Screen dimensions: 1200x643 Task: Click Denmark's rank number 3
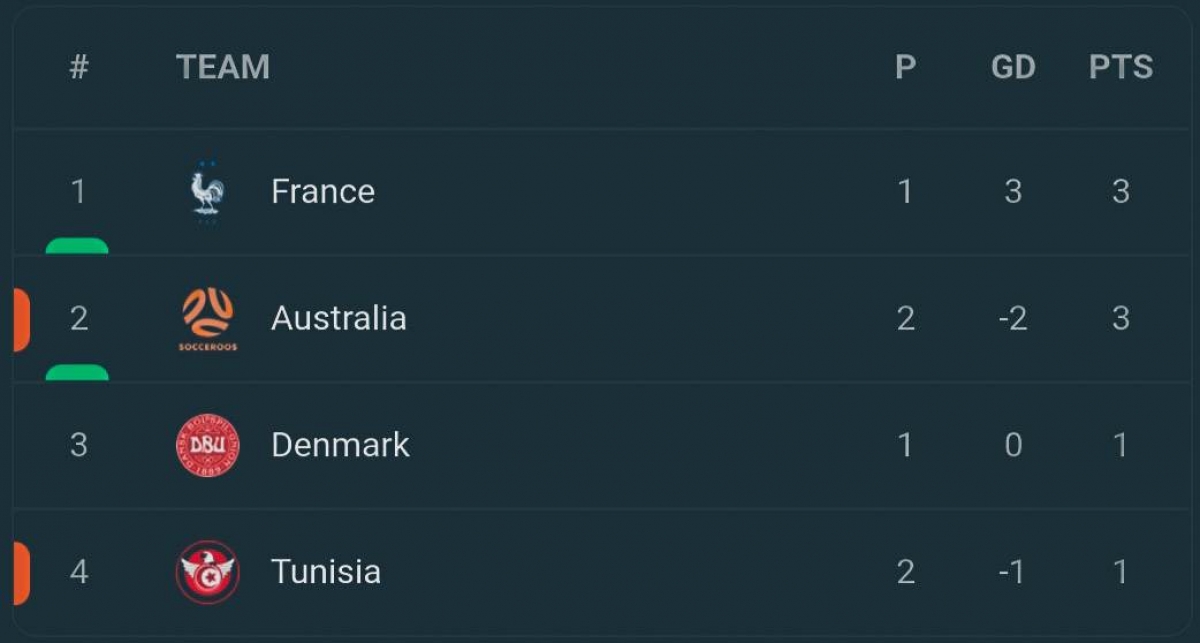79,445
